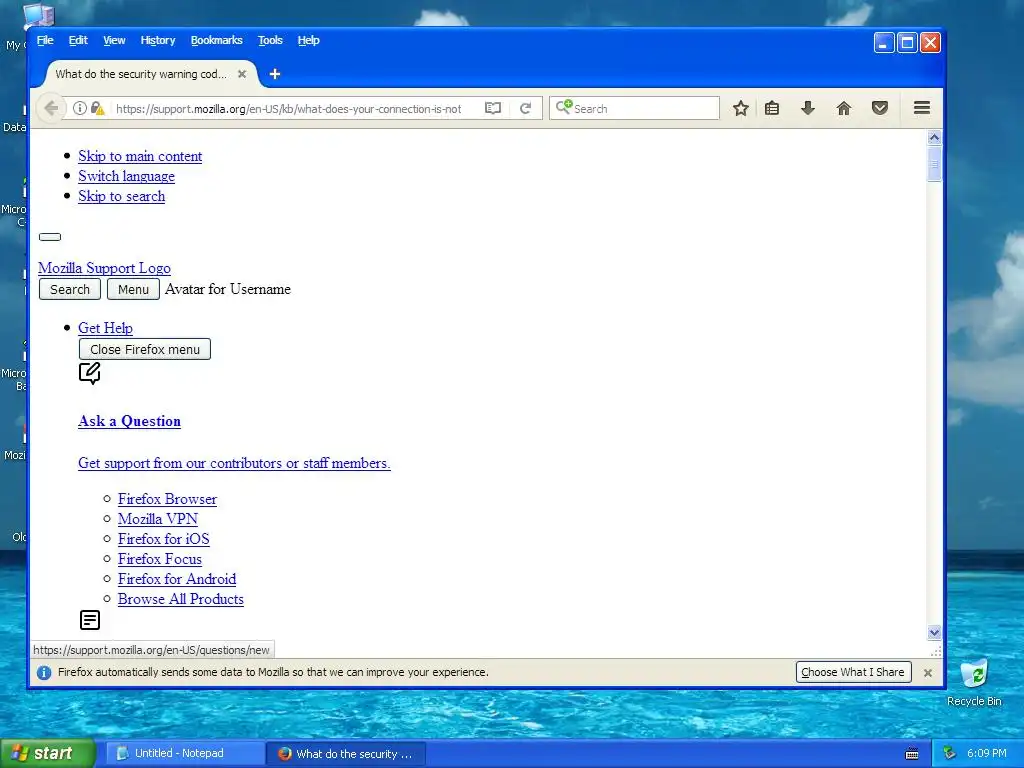Image resolution: width=1024 pixels, height=768 pixels.
Task: Click the Switch language link
Action: [127, 176]
